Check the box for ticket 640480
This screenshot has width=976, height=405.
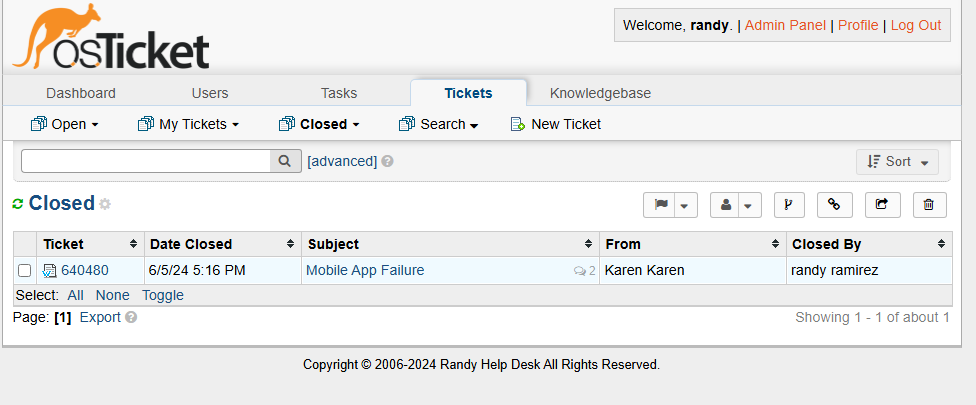[24, 271]
